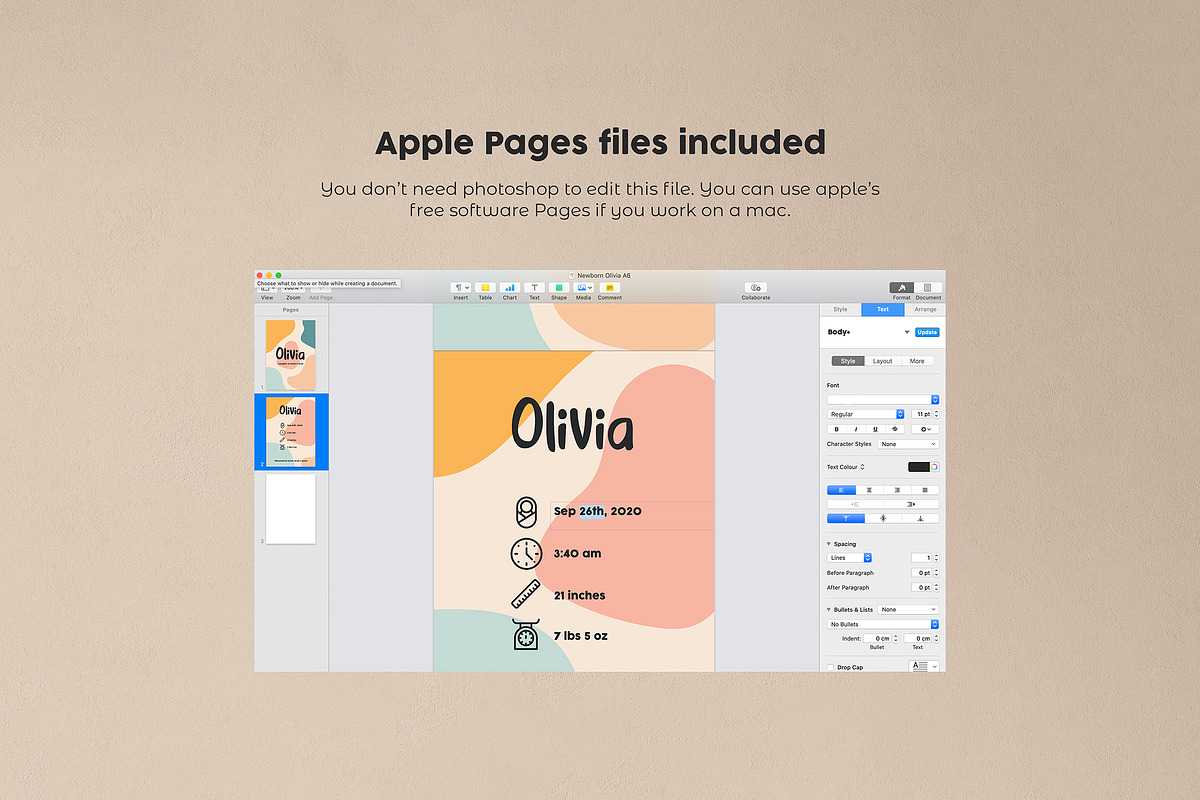Viewport: 1200px width, 800px height.
Task: Add a Shape
Action: (558, 287)
